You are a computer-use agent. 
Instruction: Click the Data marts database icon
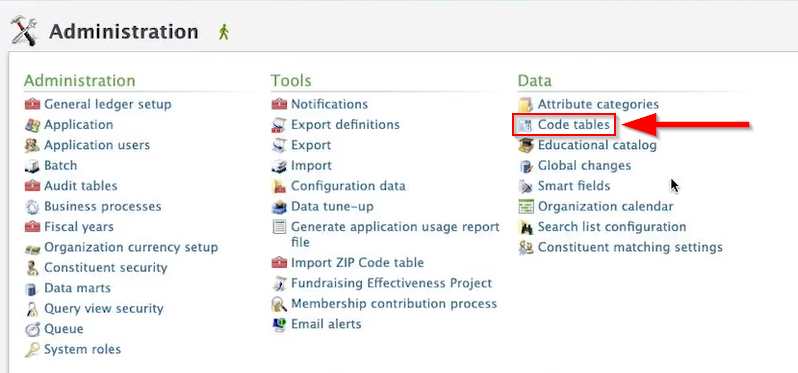point(32,289)
